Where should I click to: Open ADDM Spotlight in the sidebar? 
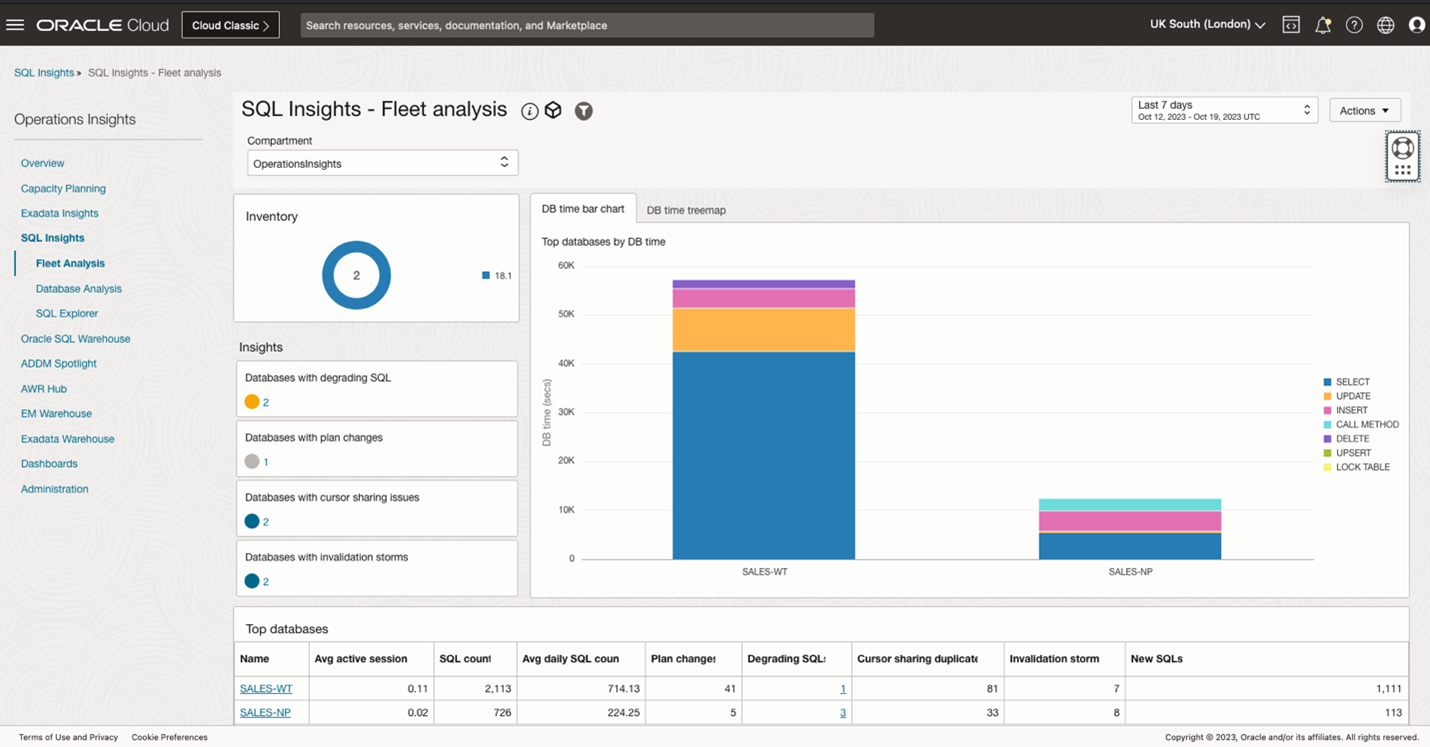click(x=59, y=364)
